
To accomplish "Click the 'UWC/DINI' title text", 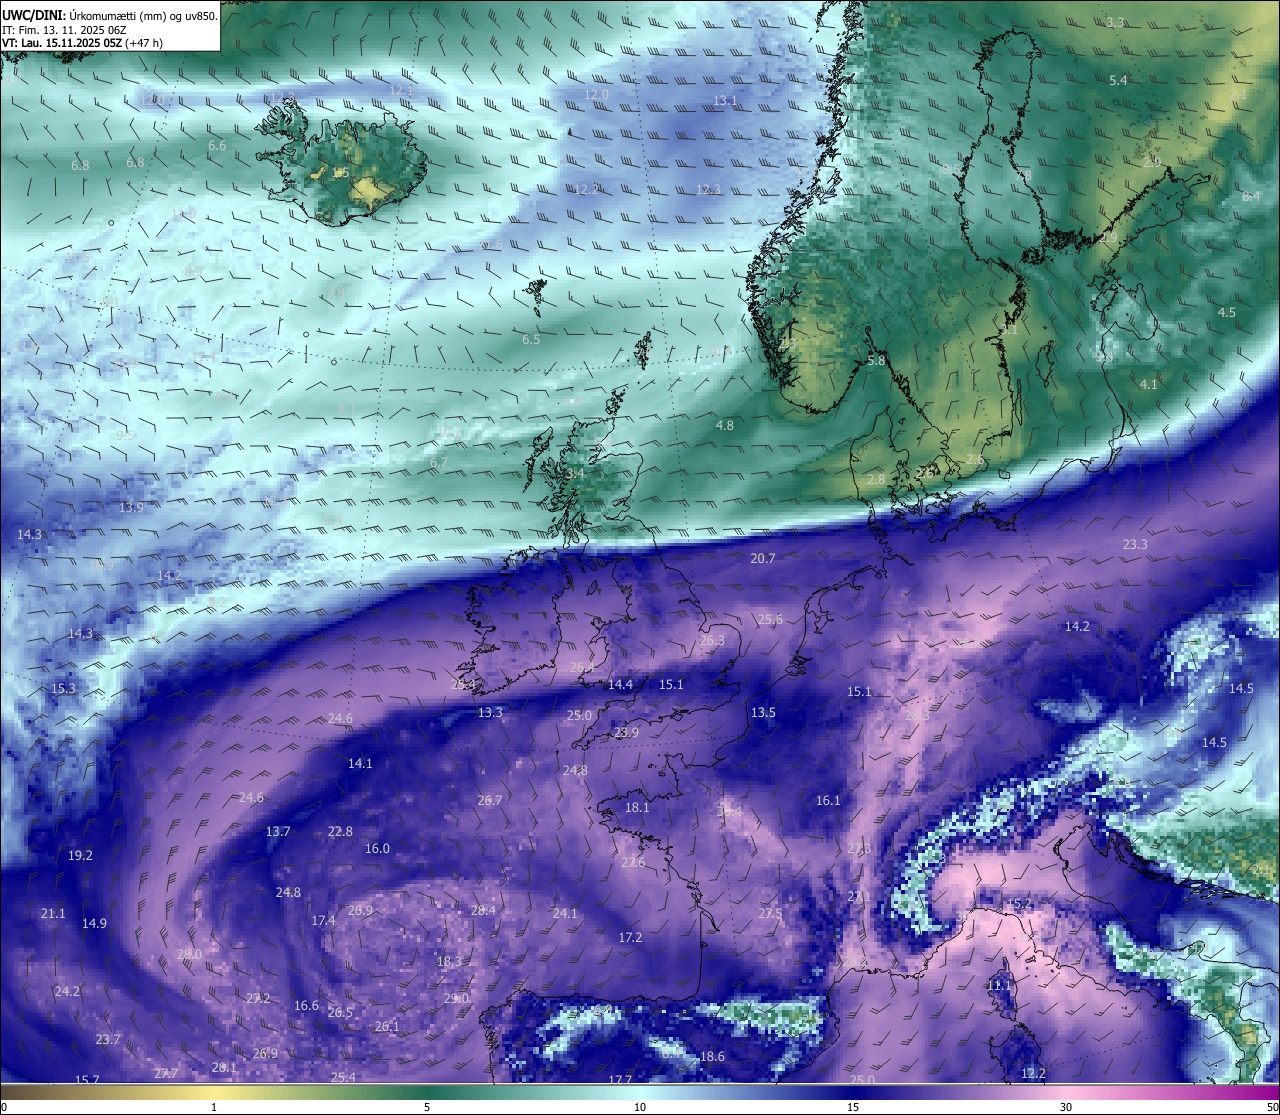I will click(35, 15).
